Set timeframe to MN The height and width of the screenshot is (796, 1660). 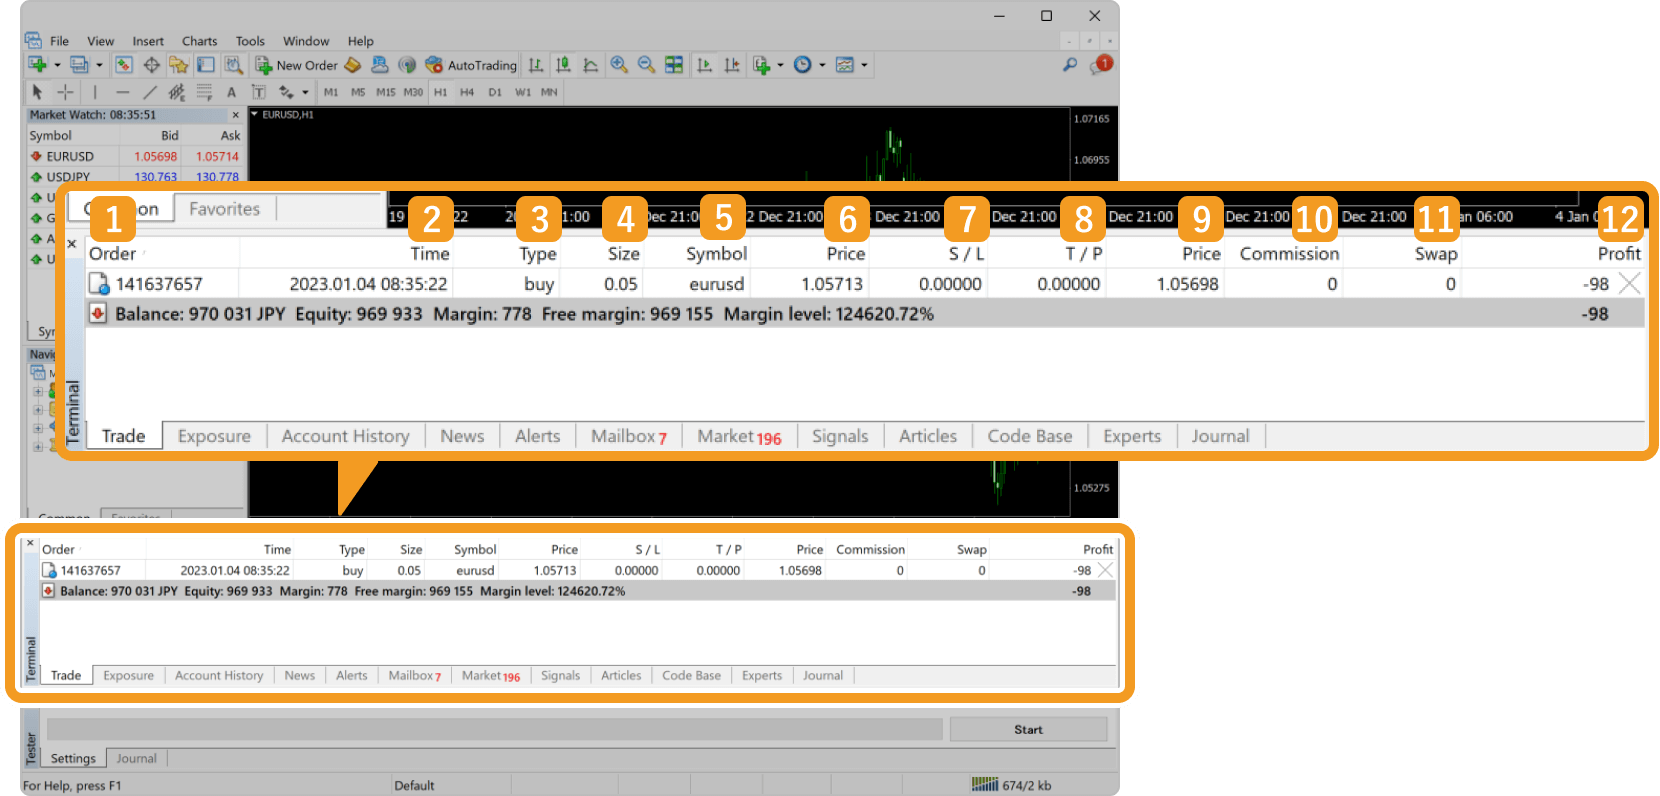(x=549, y=92)
